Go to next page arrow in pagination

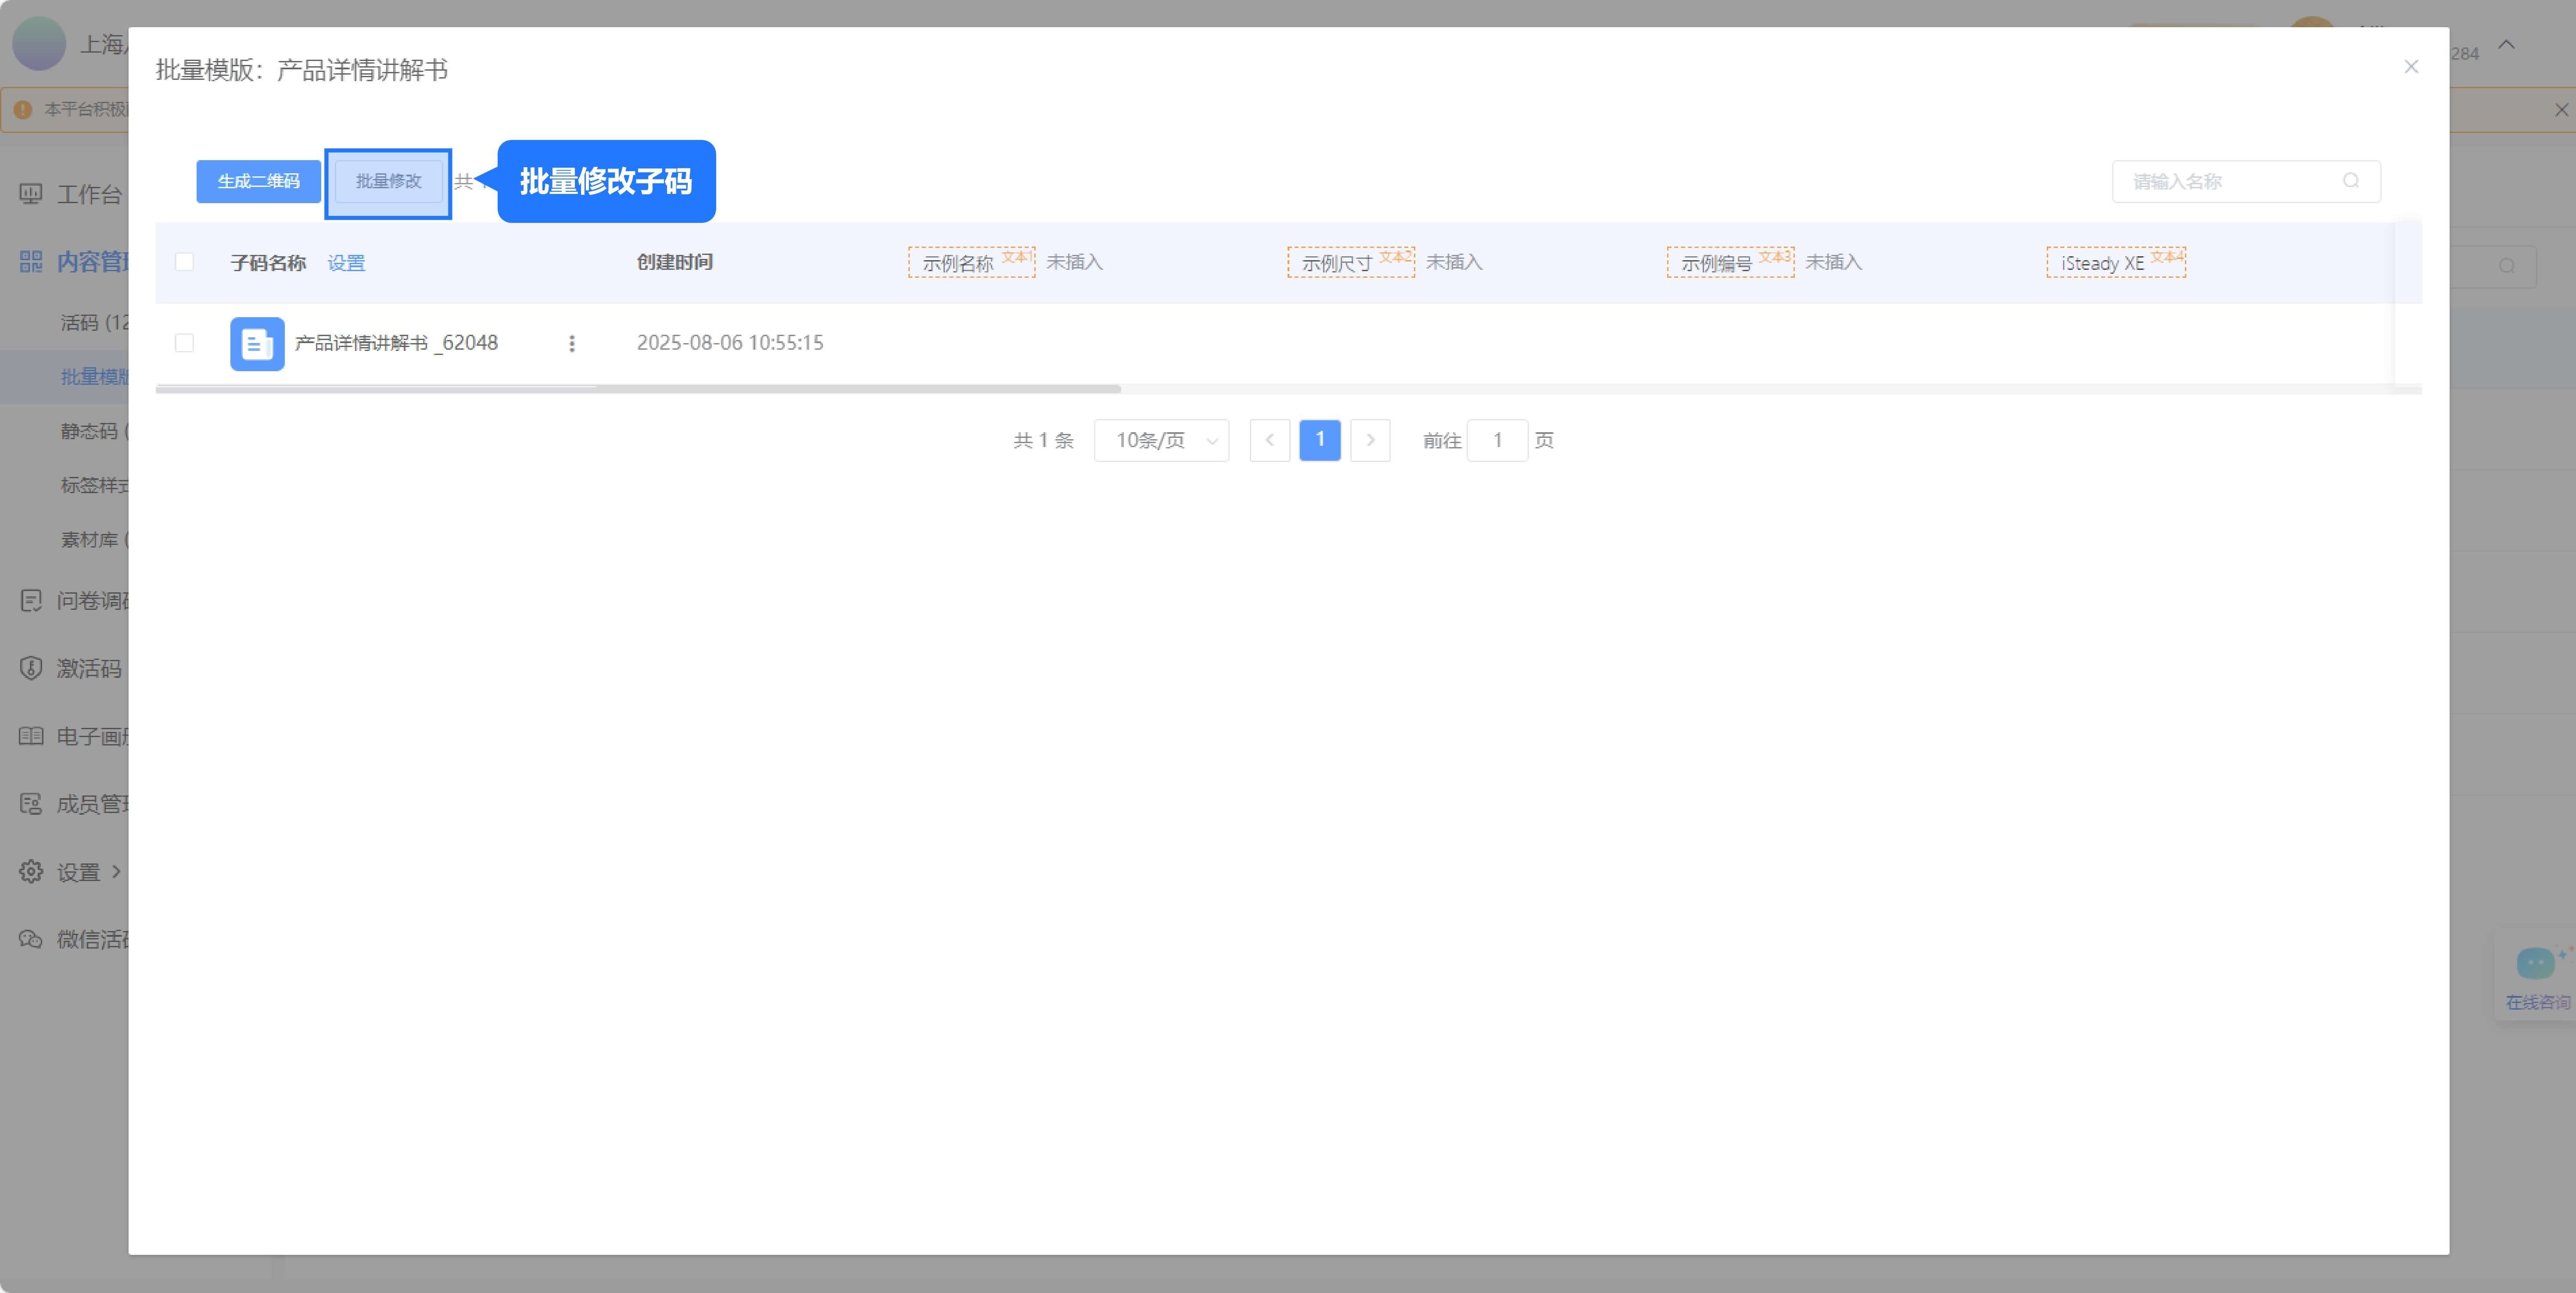[1370, 440]
